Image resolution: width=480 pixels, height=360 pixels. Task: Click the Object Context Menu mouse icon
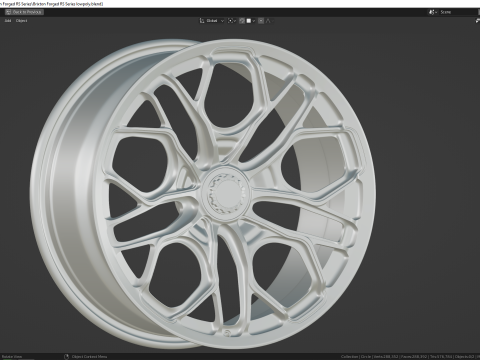tap(66, 357)
